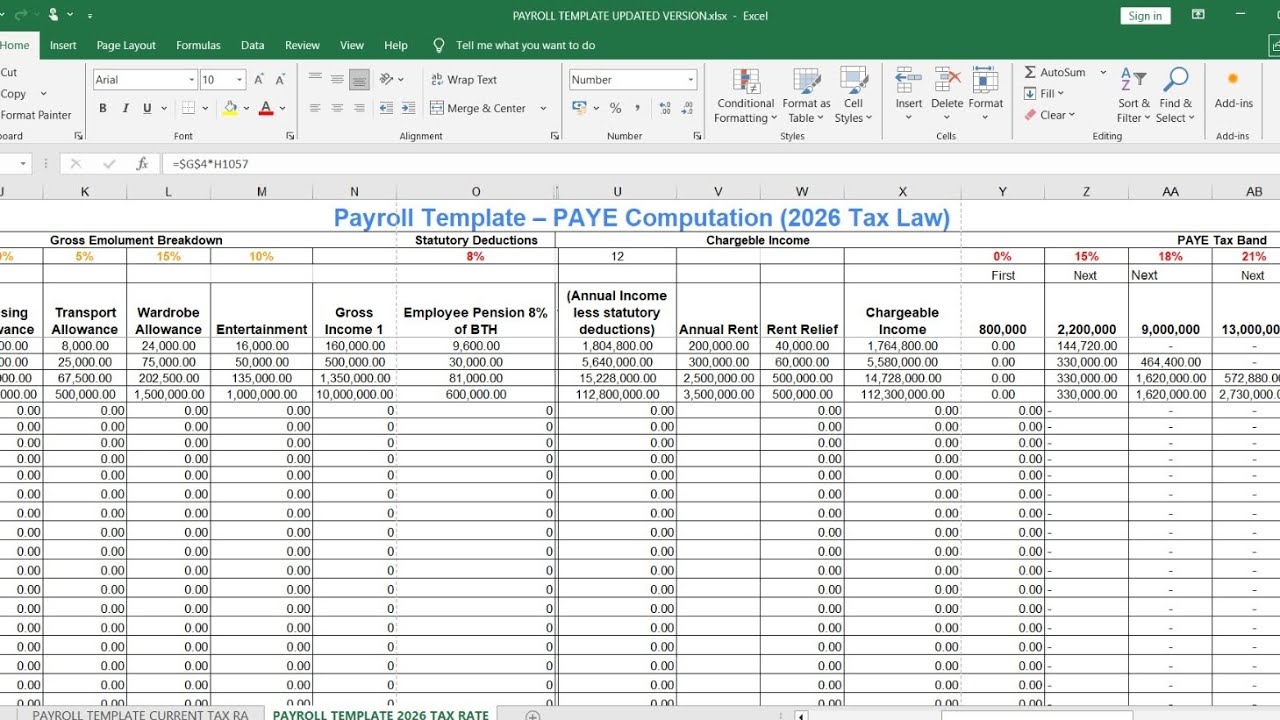Switch to Data tab
Screen dimensions: 1280x720
(x=252, y=45)
